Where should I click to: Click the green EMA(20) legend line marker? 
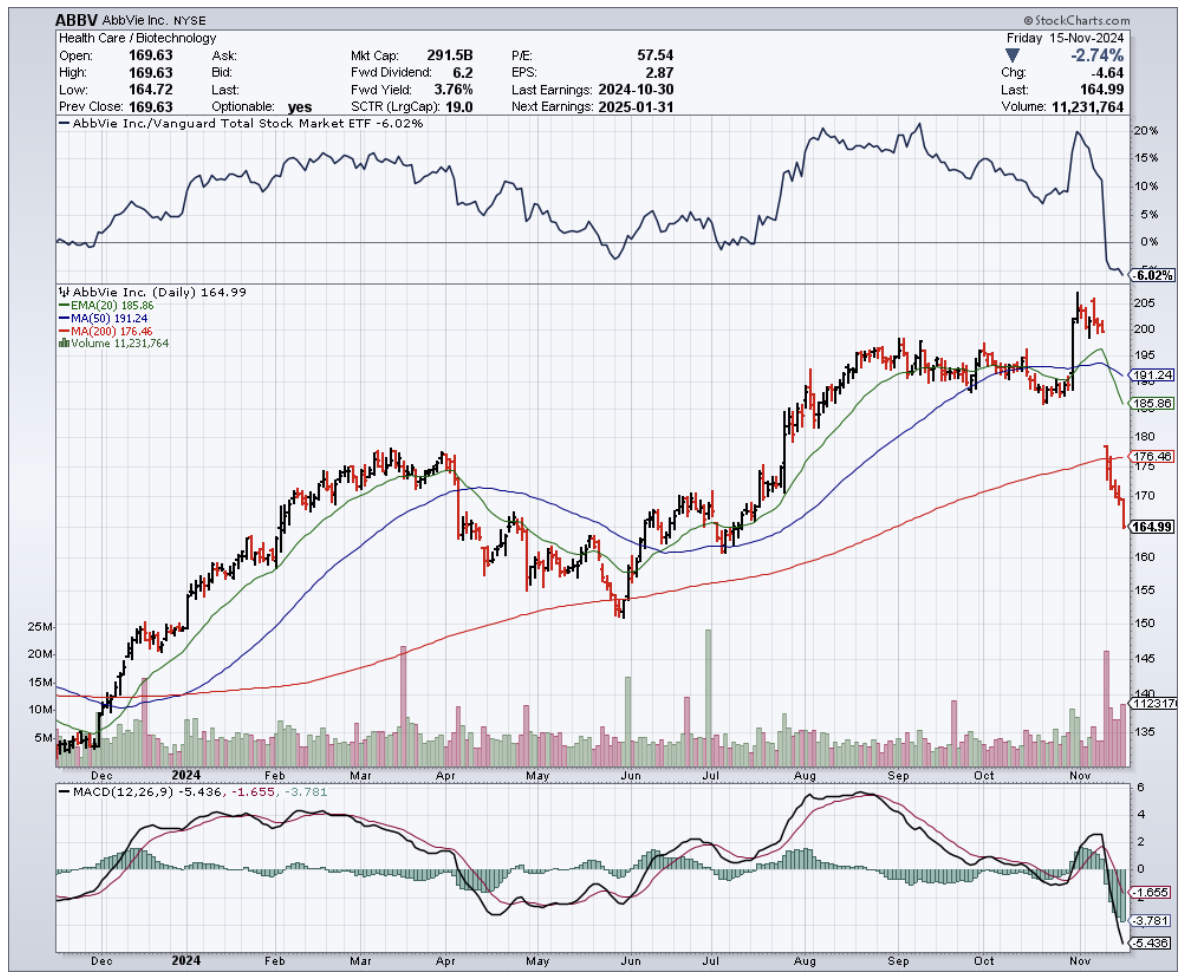(64, 304)
